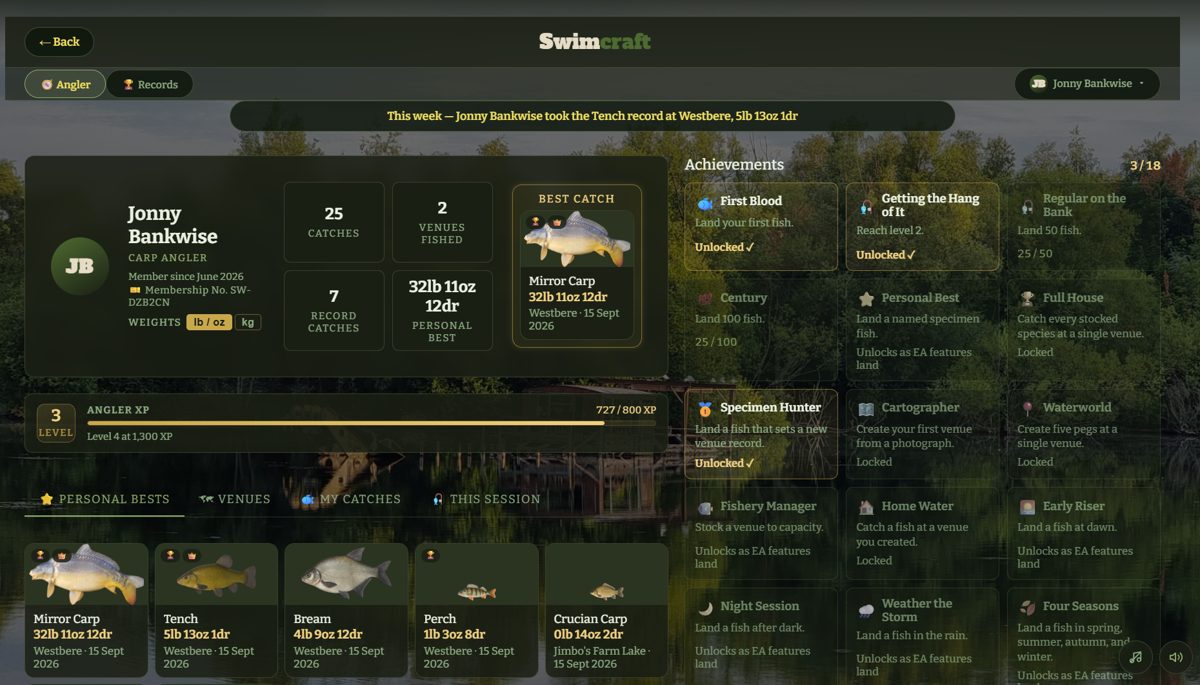Viewport: 1200px width, 685px height.
Task: Click the headphones icon on Getting the Hang of It
Action: coord(866,206)
